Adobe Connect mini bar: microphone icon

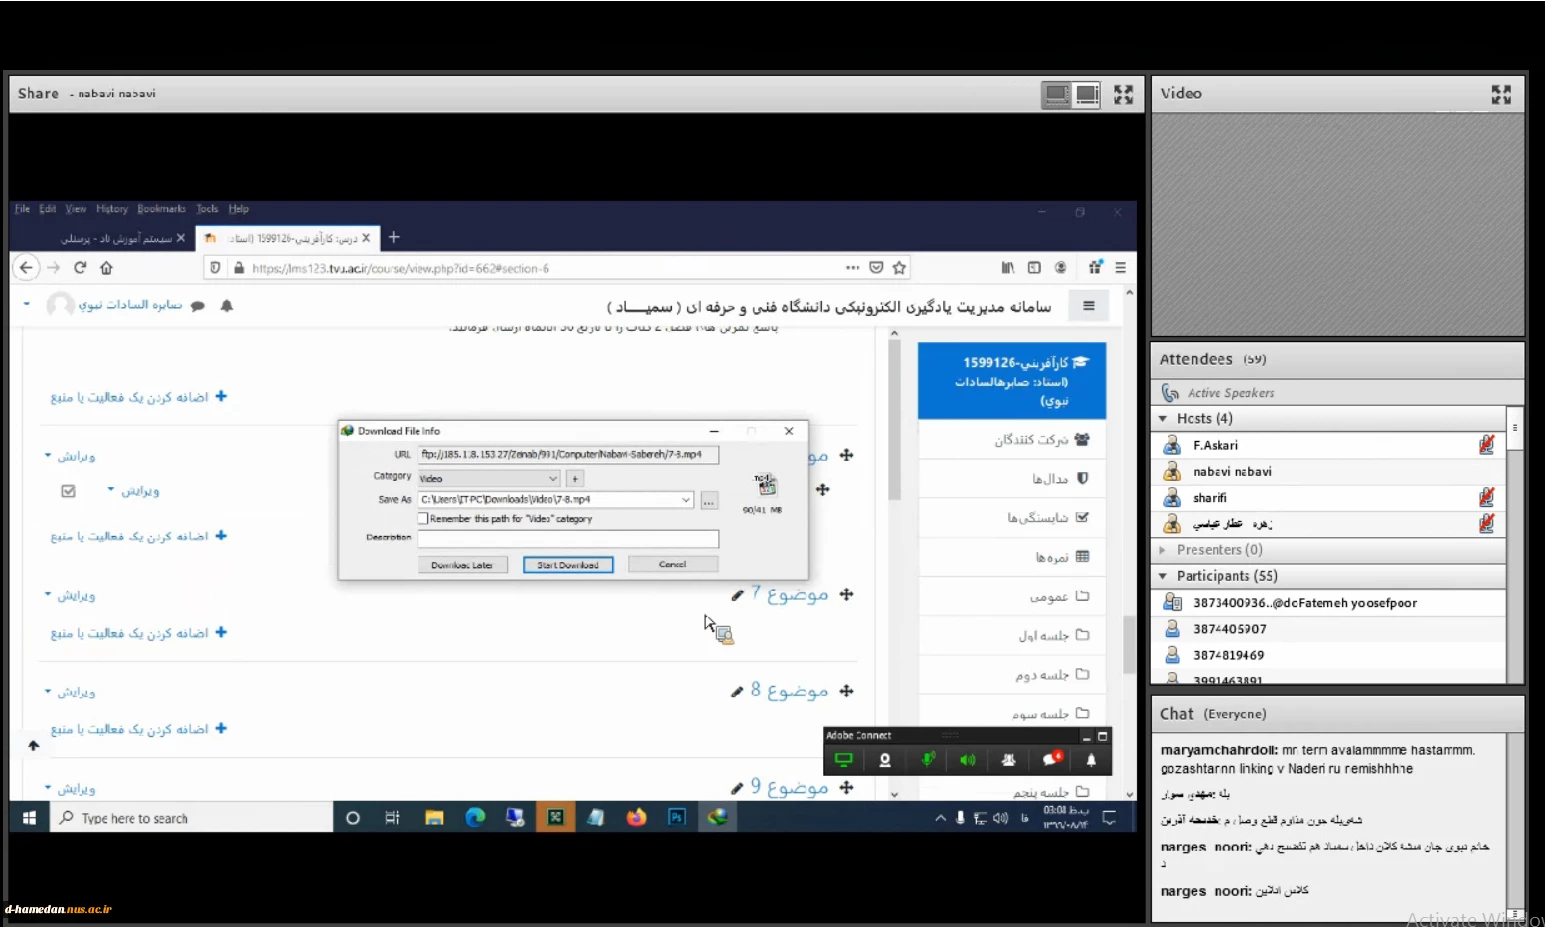click(928, 760)
